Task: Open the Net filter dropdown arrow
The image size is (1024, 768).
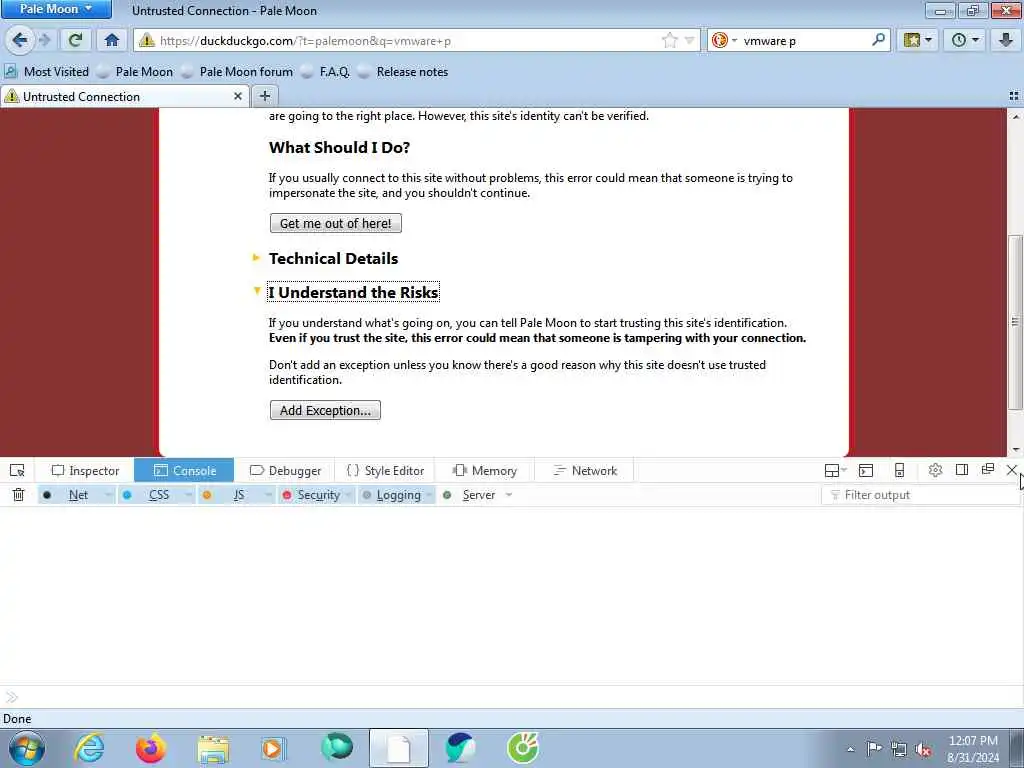Action: pyautogui.click(x=108, y=495)
